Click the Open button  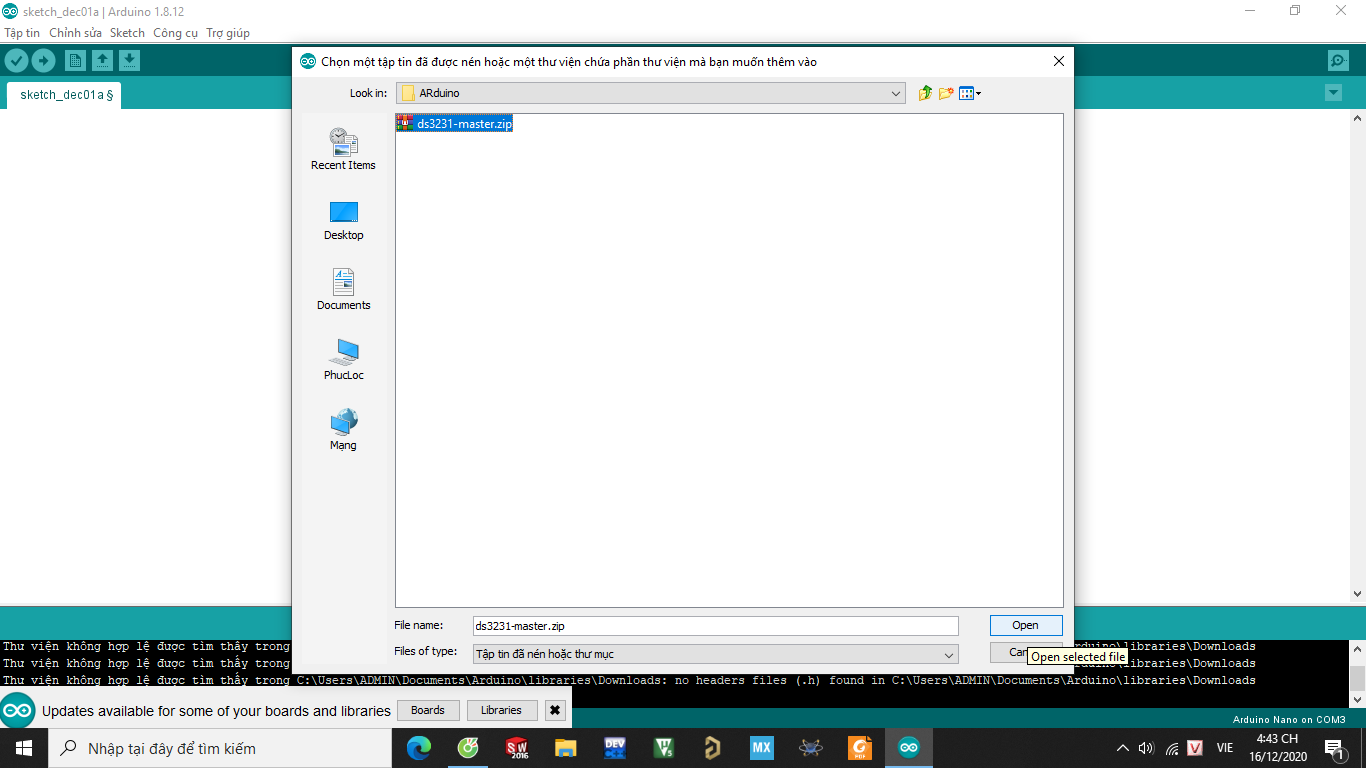coord(1026,625)
